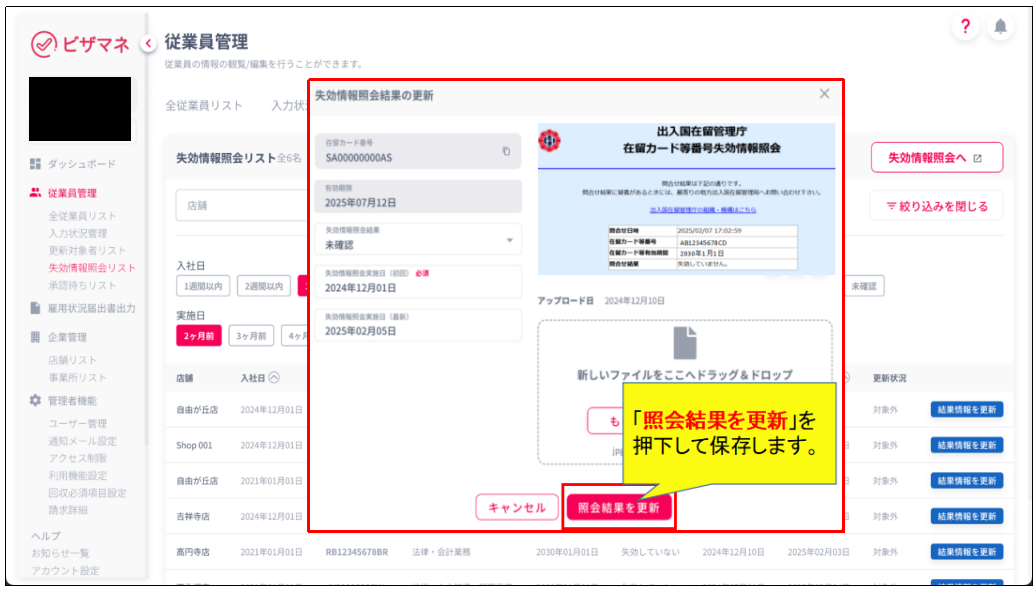Screen dimensions: 1033x590
Task: Click the キャンセル button
Action: pyautogui.click(x=516, y=508)
